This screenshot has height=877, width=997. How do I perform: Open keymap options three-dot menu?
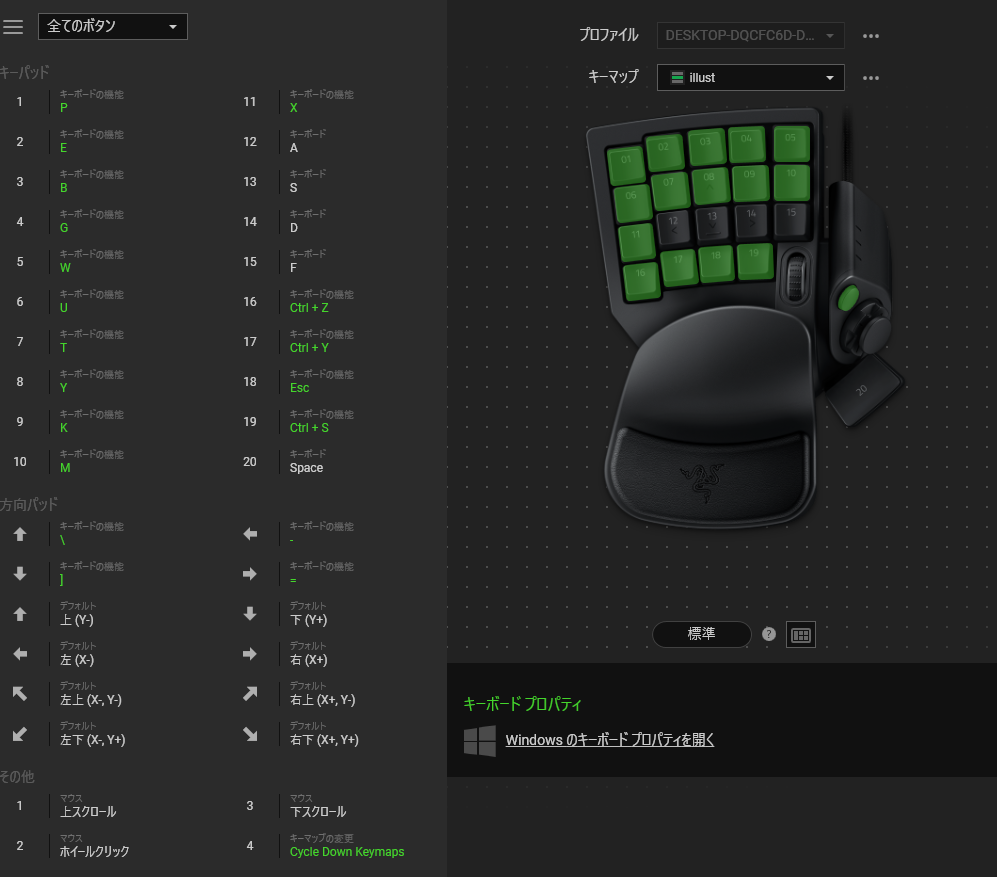click(871, 78)
